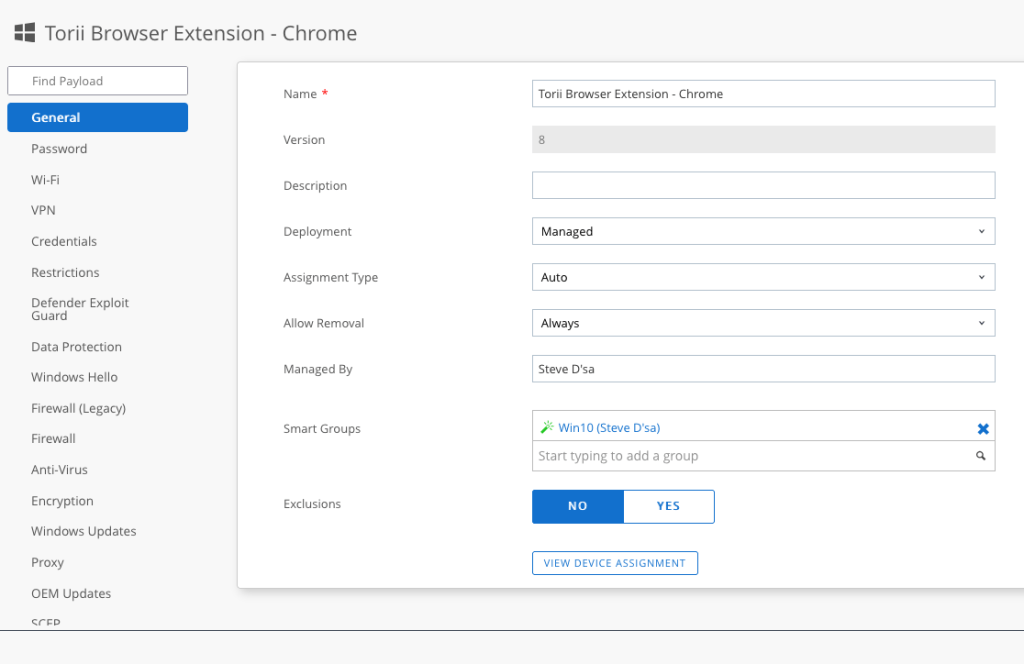Select the General payload tab
The image size is (1024, 664).
97,117
